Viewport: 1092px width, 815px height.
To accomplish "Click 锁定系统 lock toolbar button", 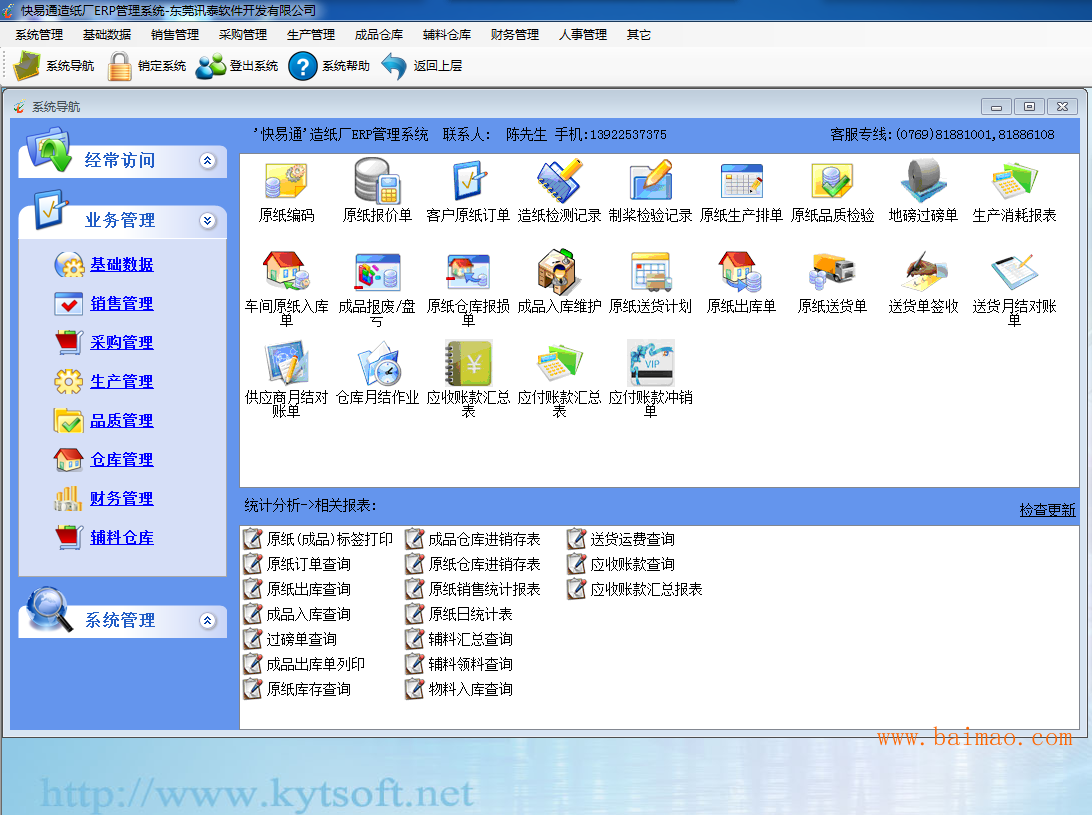I will tap(147, 65).
